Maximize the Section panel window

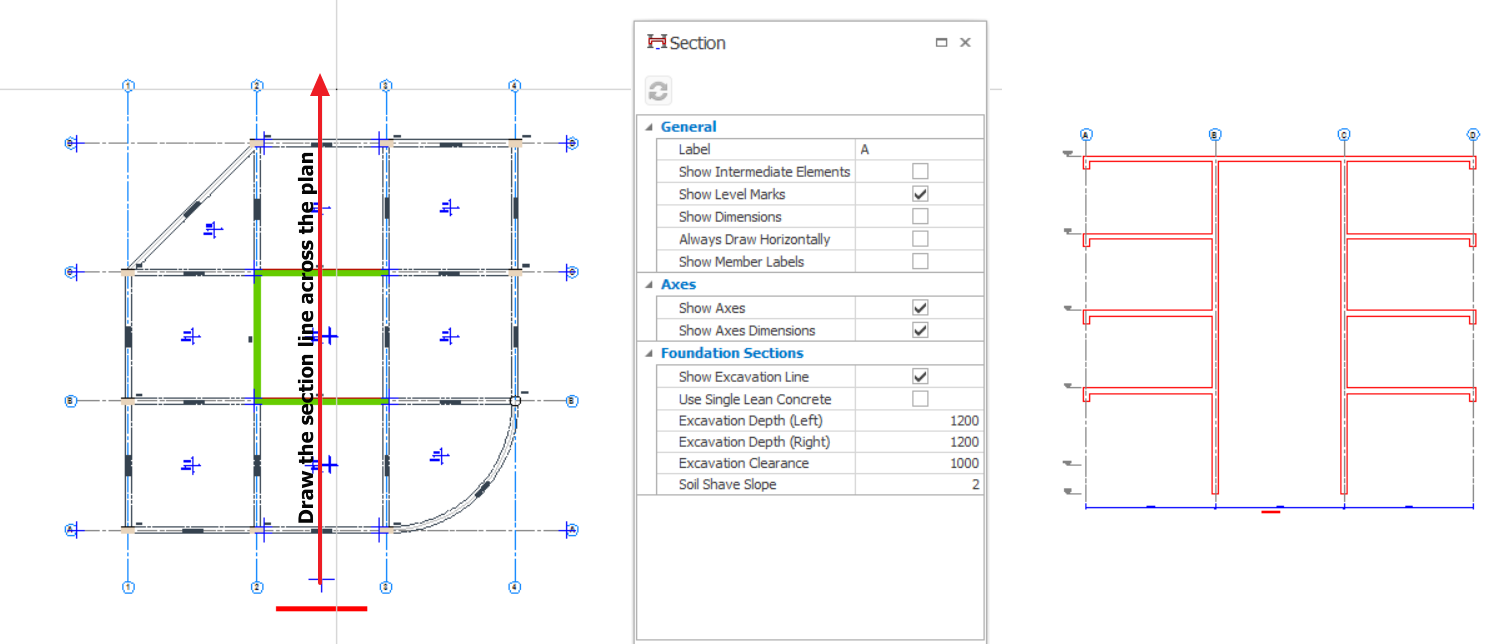(x=941, y=43)
